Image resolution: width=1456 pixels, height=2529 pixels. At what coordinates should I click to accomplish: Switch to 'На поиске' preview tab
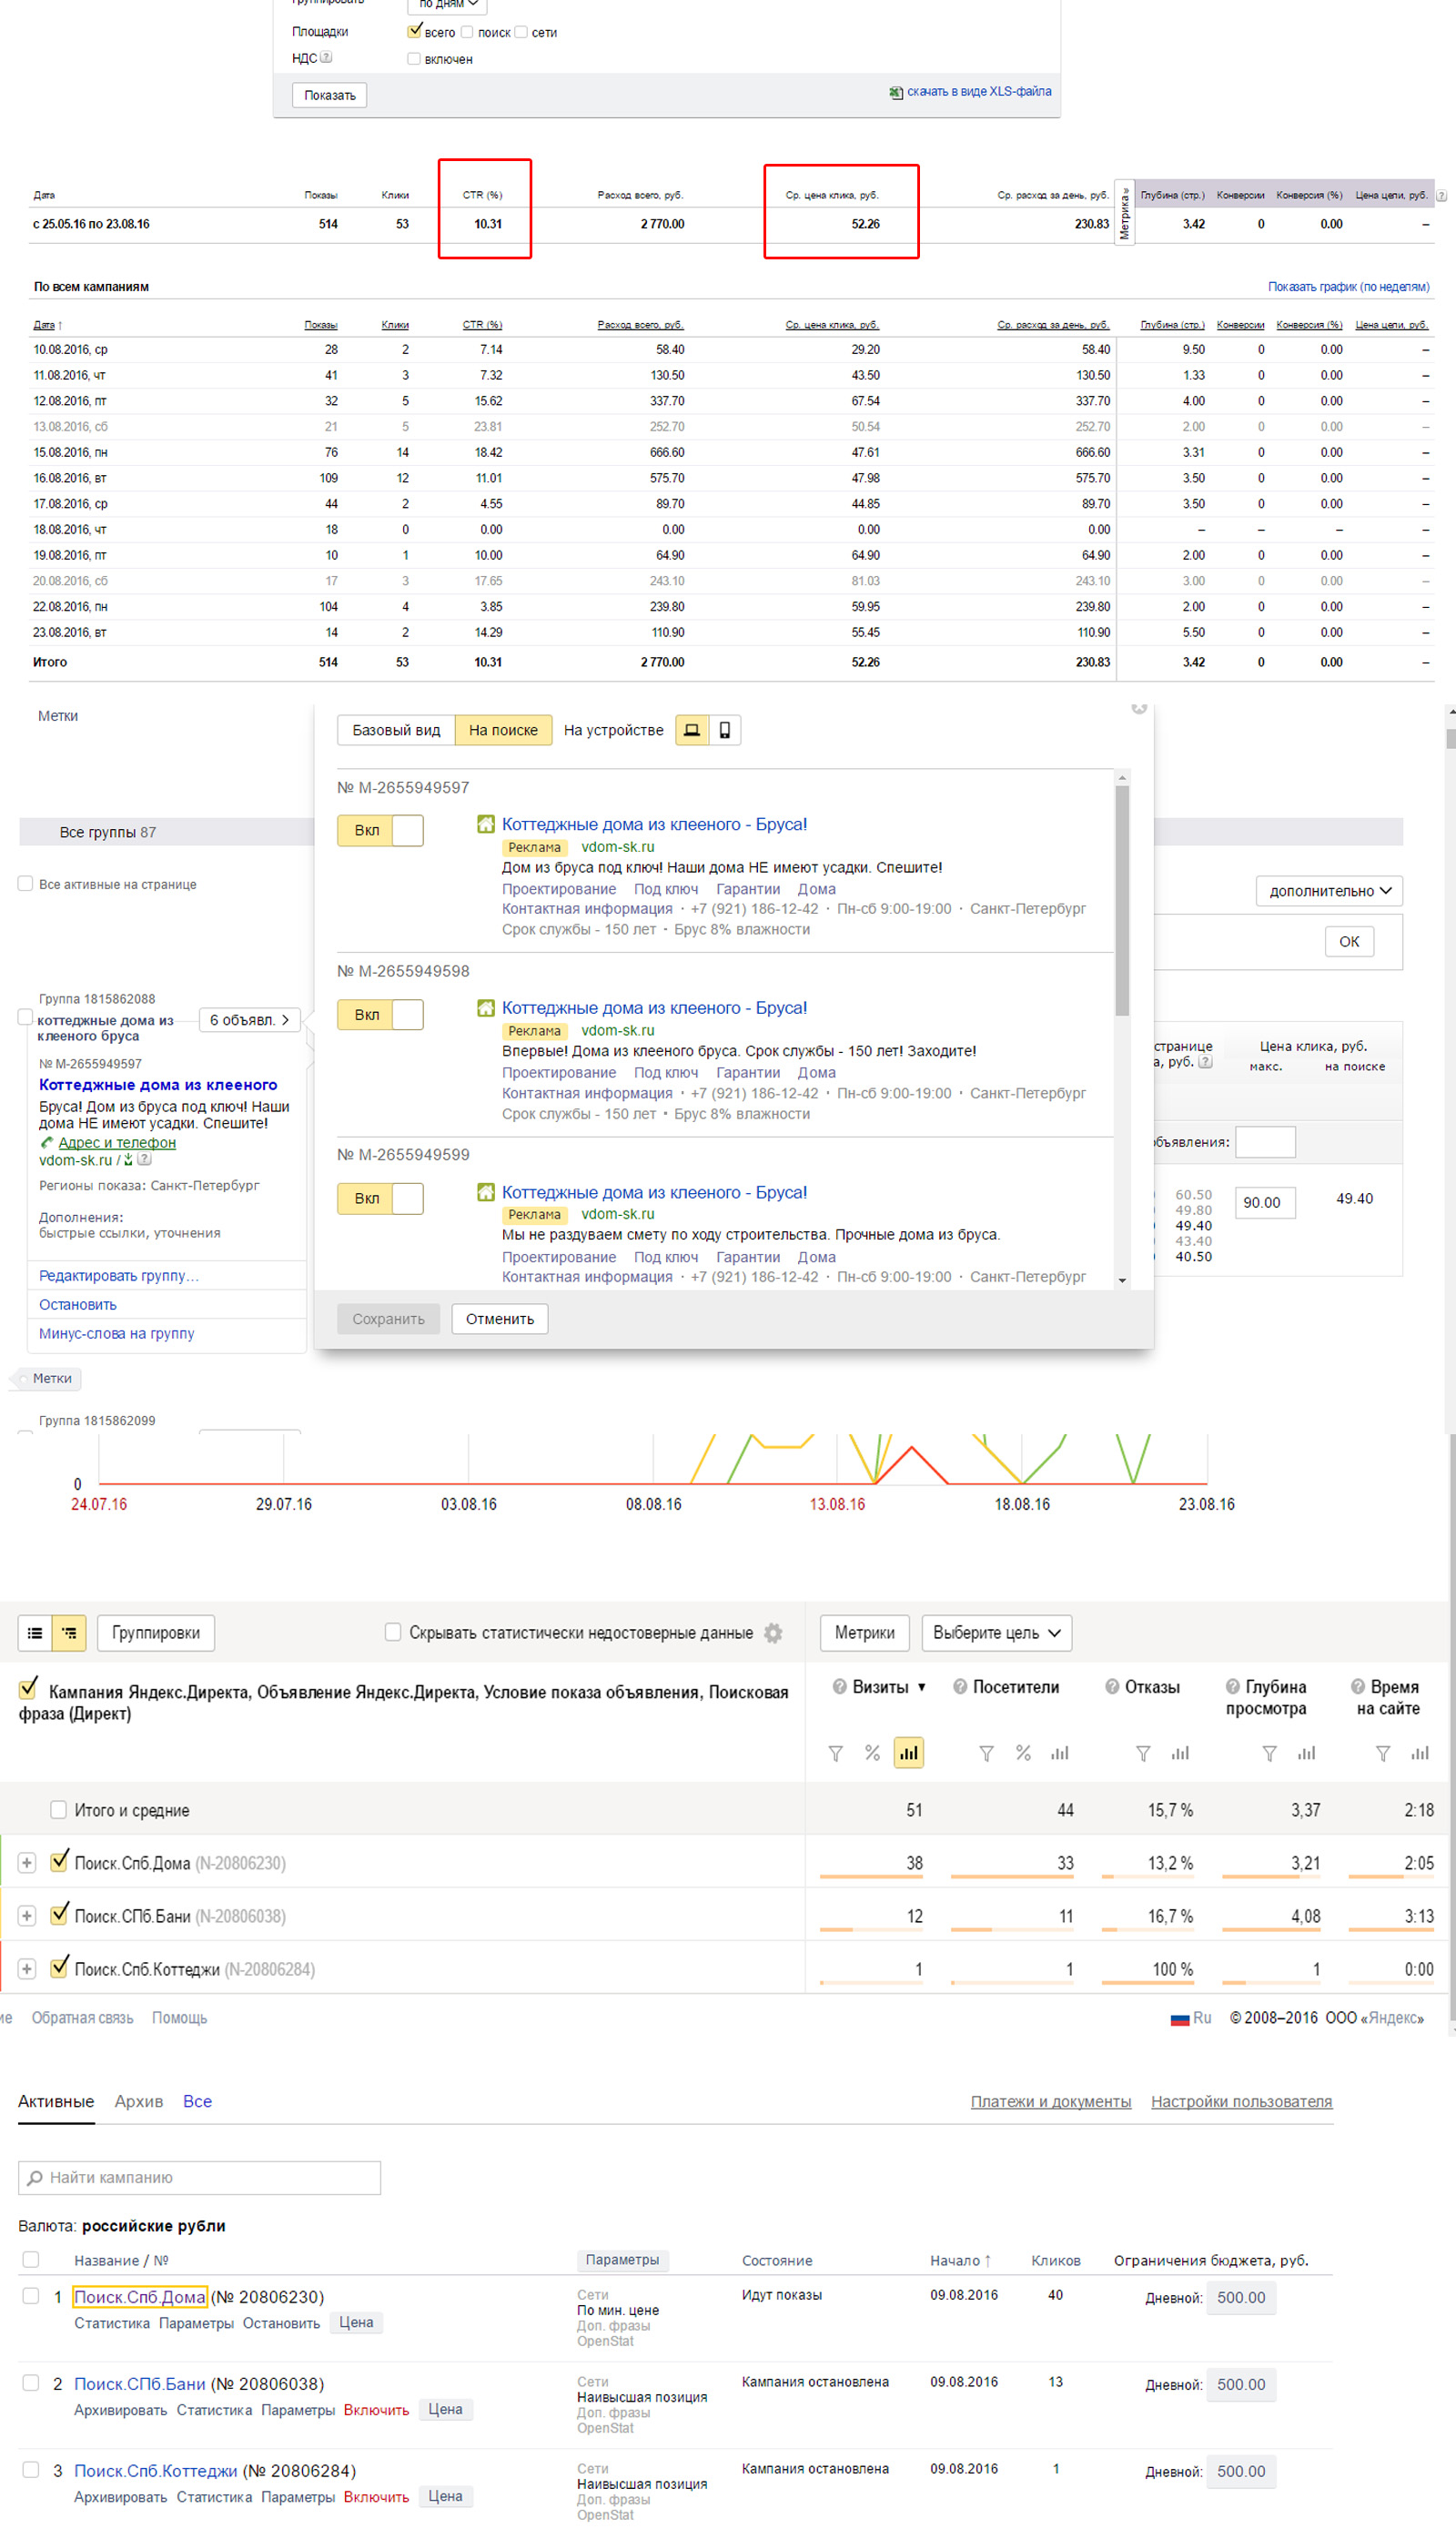[503, 730]
